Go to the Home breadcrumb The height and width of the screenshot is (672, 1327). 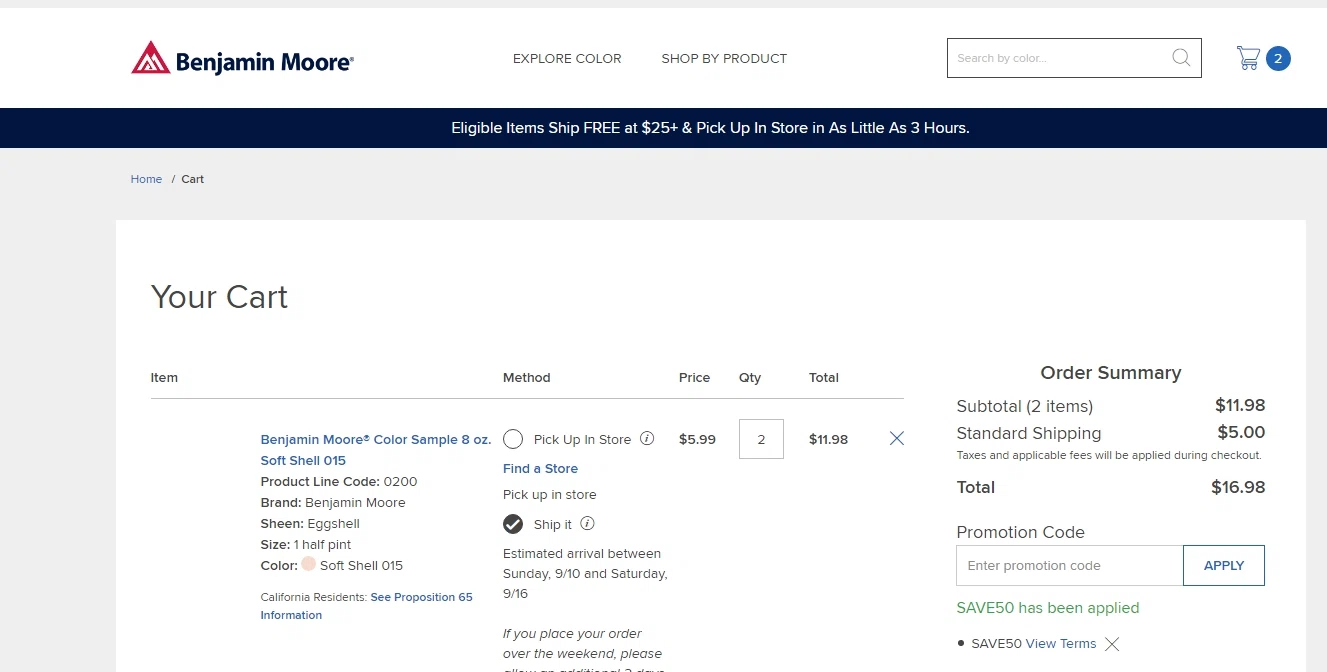pyautogui.click(x=146, y=179)
